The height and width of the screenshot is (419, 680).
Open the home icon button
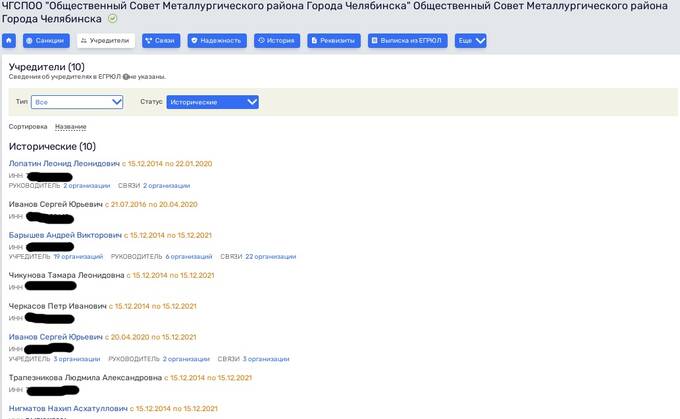pyautogui.click(x=9, y=41)
